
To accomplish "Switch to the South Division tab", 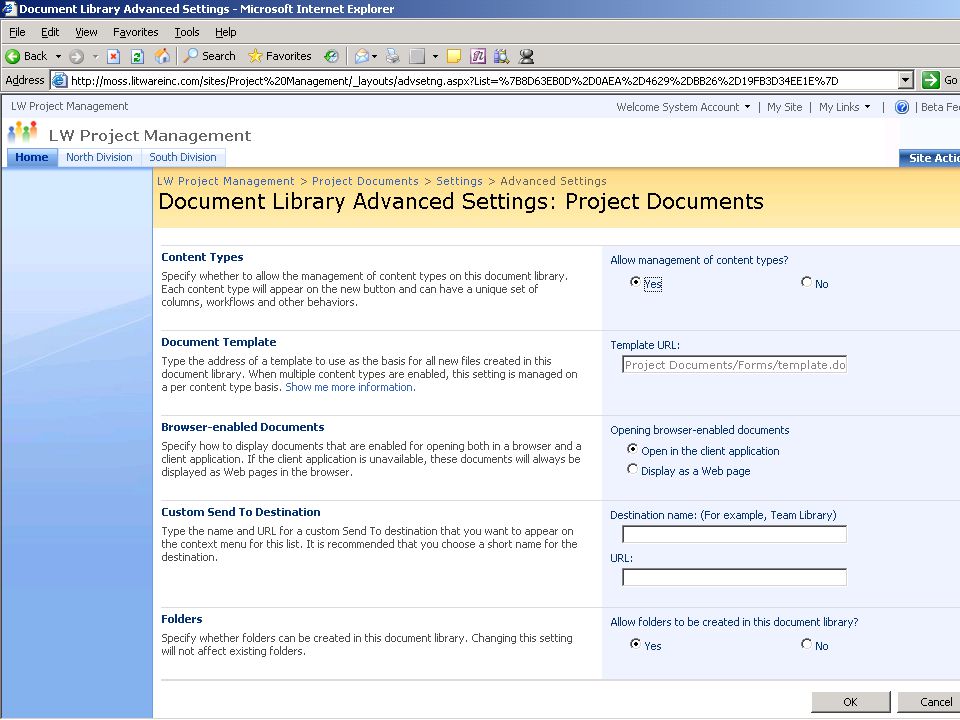I will [183, 157].
